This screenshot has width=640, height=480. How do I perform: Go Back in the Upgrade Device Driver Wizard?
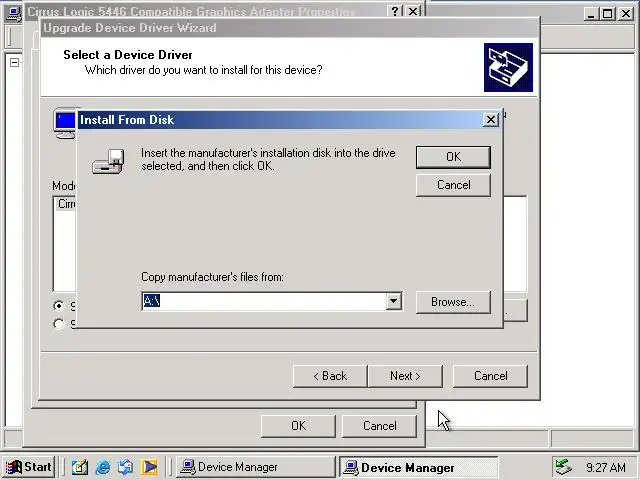click(x=330, y=376)
